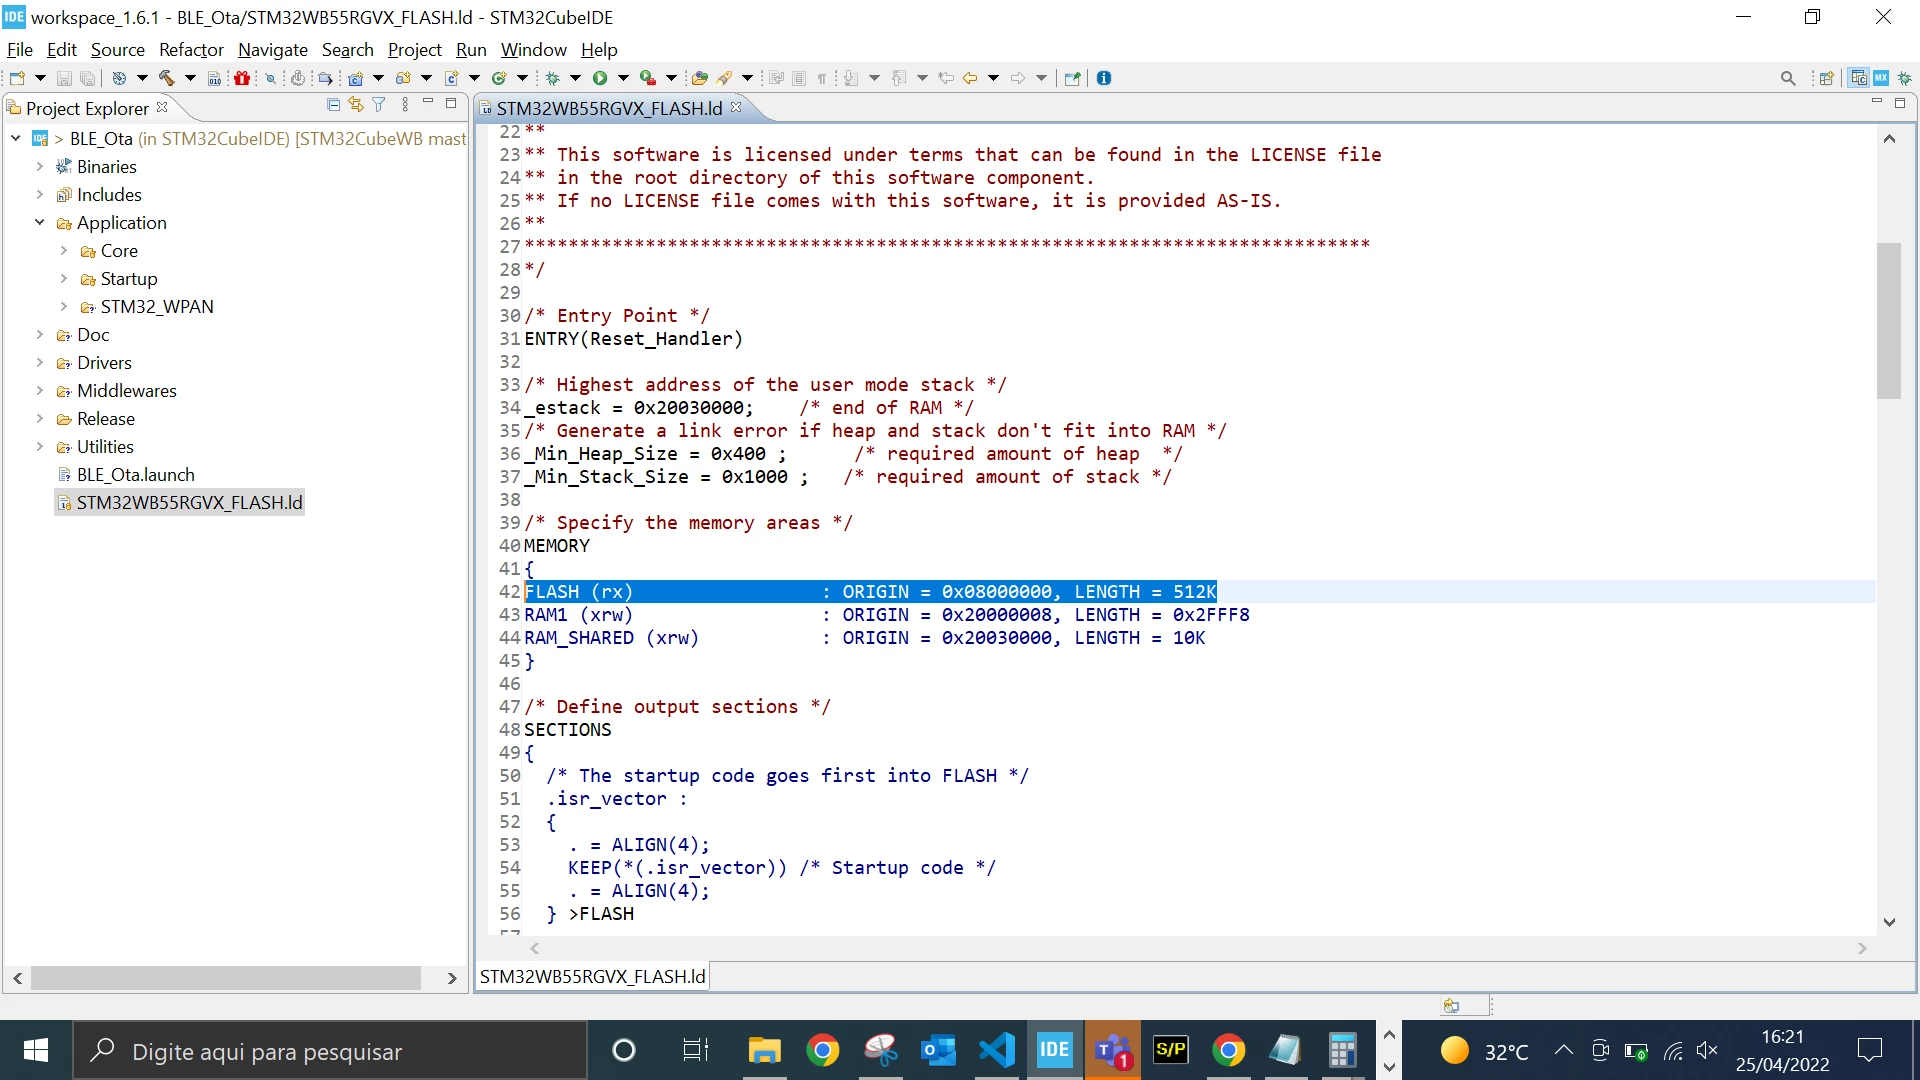Screen dimensions: 1920x1080
Task: Switch to the Debug perspective bug button
Action: [1905, 78]
